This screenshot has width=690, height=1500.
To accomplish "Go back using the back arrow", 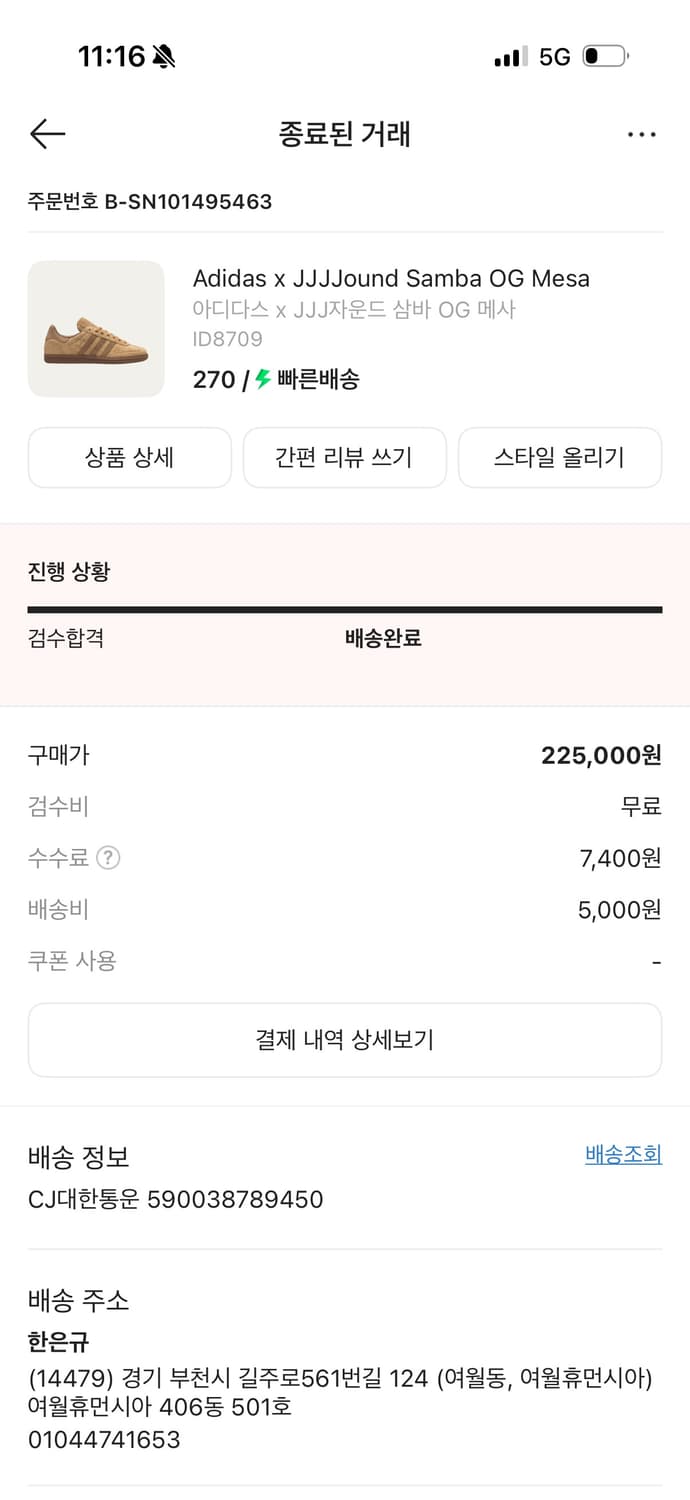I will point(46,133).
